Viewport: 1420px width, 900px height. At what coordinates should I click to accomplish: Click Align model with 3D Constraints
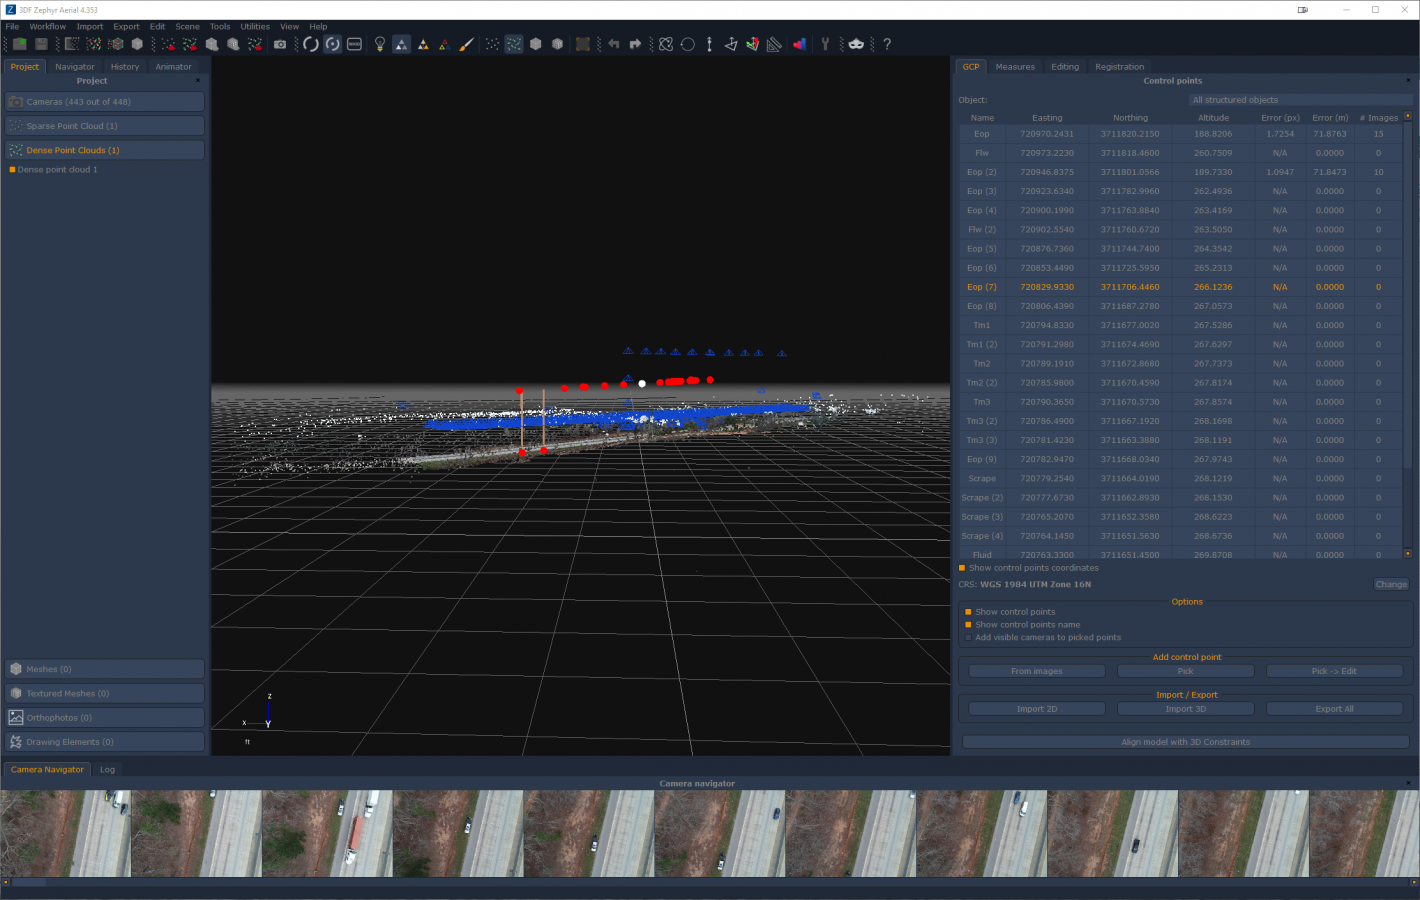(1186, 742)
